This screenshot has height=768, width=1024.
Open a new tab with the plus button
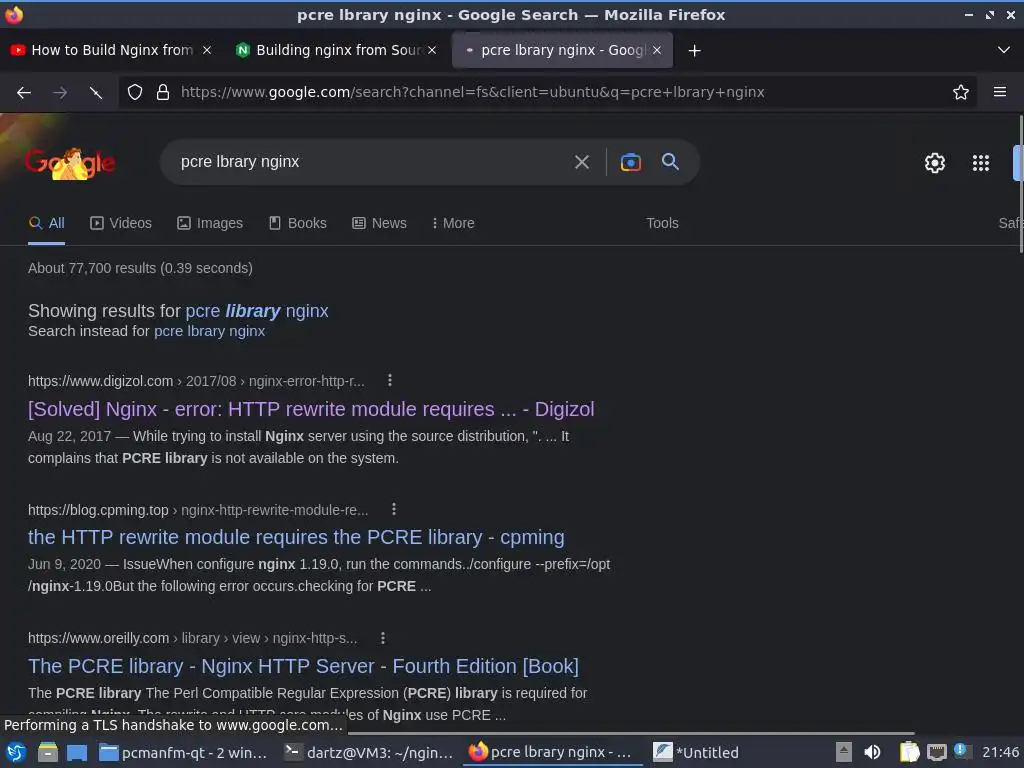pos(694,50)
